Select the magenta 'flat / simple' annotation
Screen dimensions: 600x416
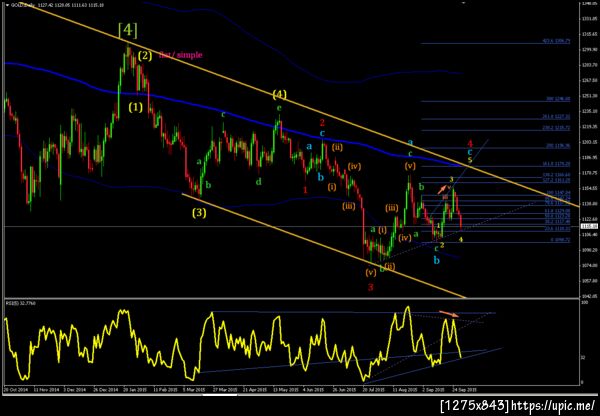point(180,55)
